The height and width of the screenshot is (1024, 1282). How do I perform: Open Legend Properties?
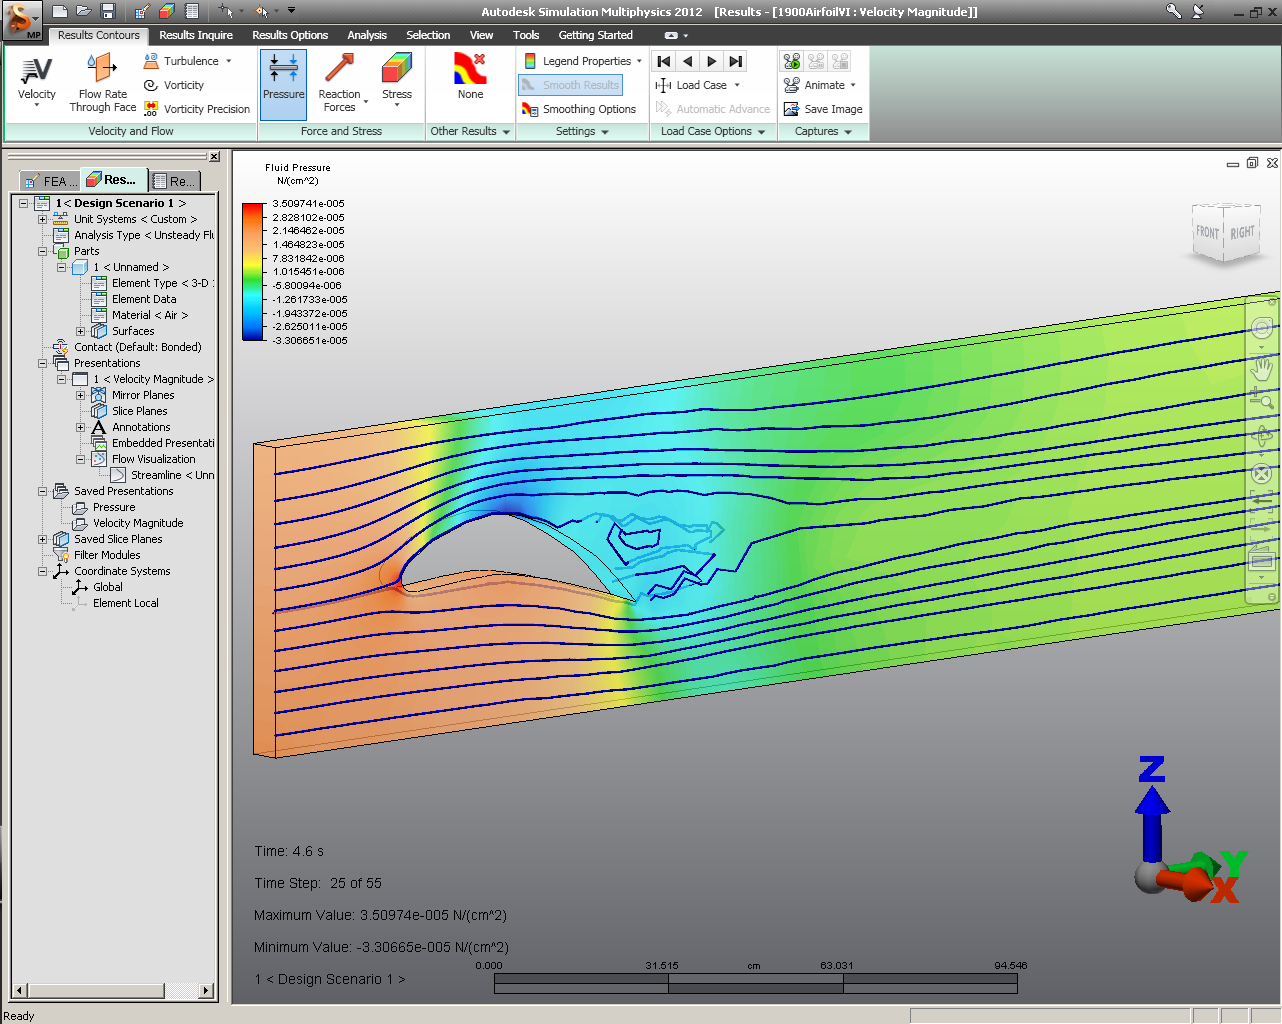[581, 61]
